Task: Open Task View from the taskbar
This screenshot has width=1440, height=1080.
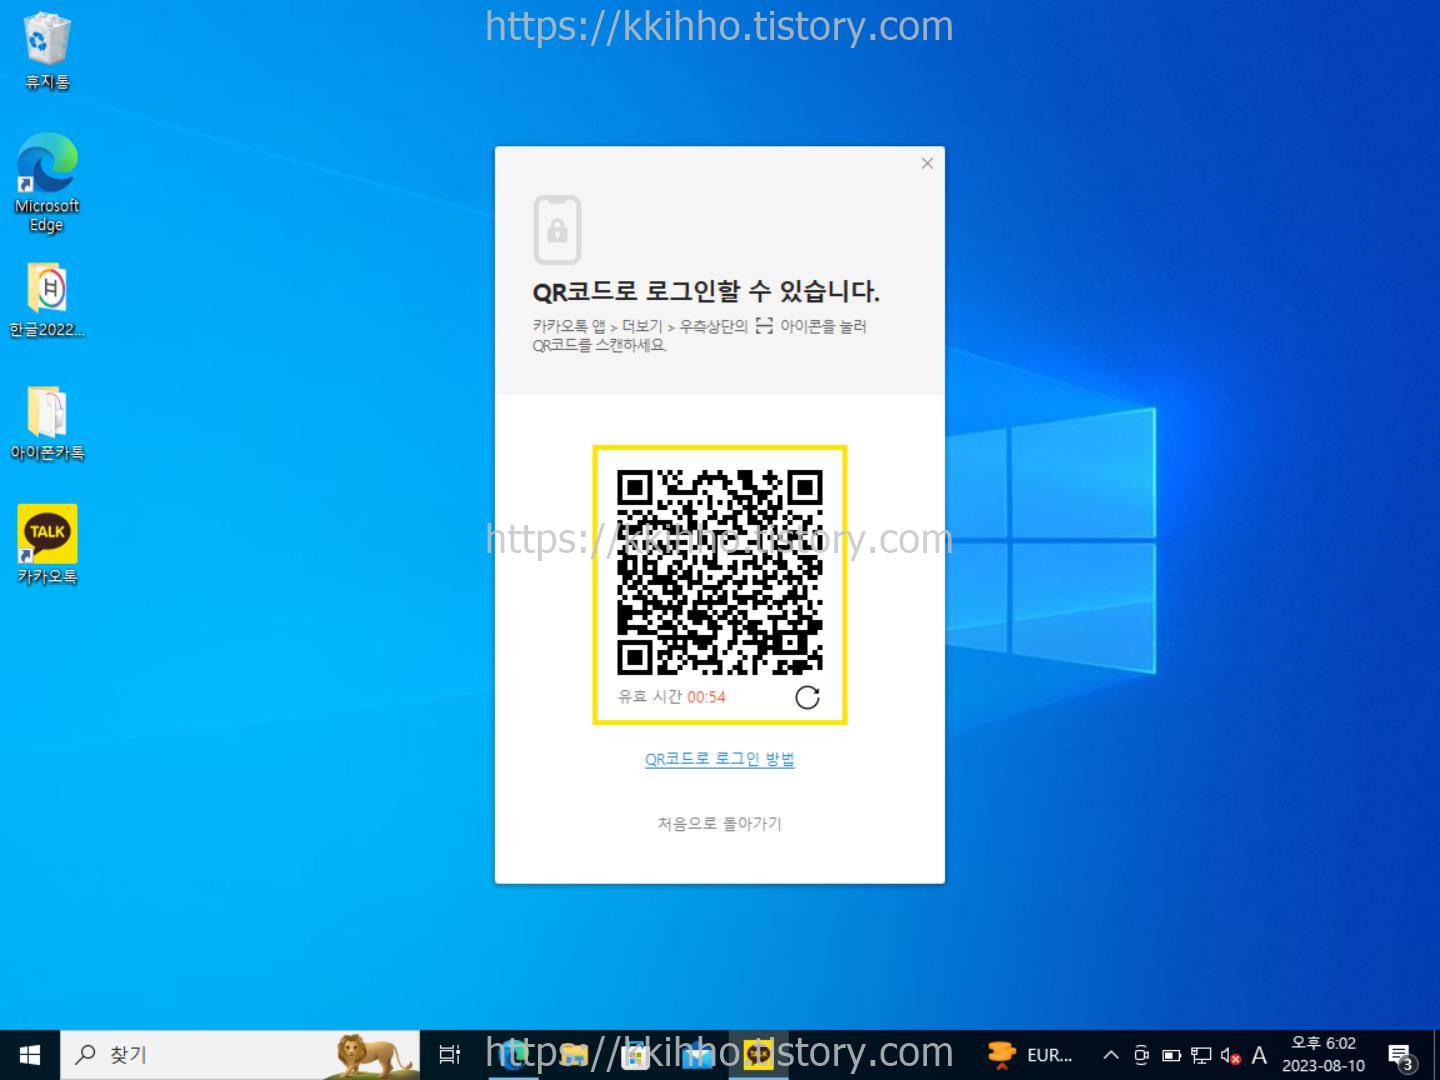Action: pyautogui.click(x=450, y=1055)
